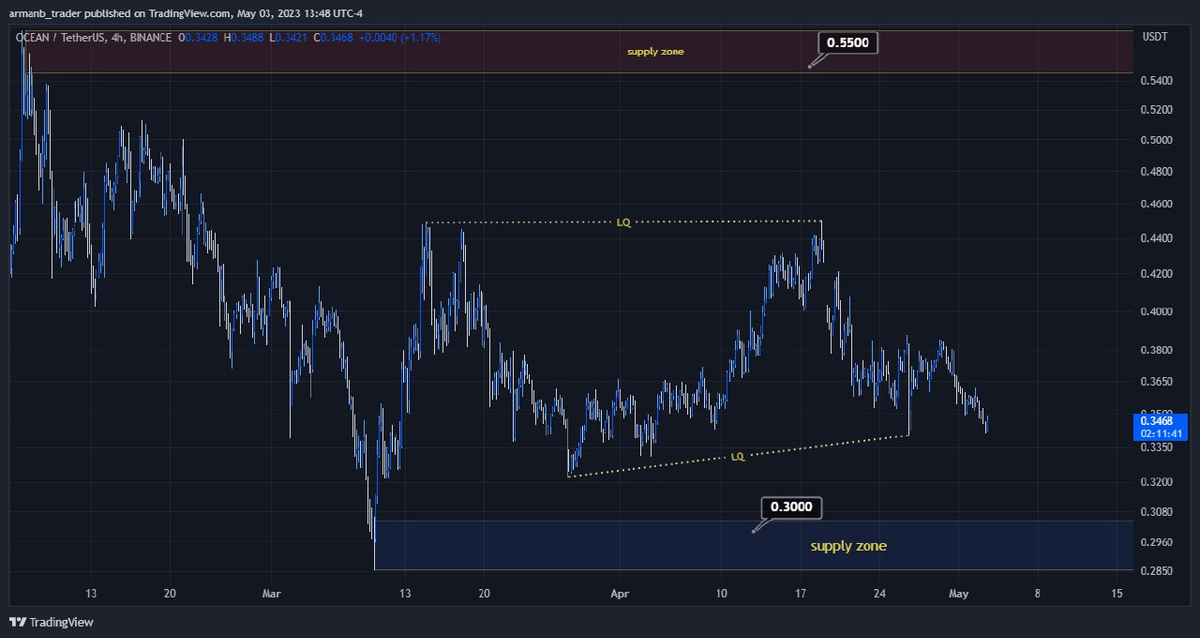Click the USDT currency label on price axis
Image resolution: width=1200 pixels, height=638 pixels.
click(1155, 37)
